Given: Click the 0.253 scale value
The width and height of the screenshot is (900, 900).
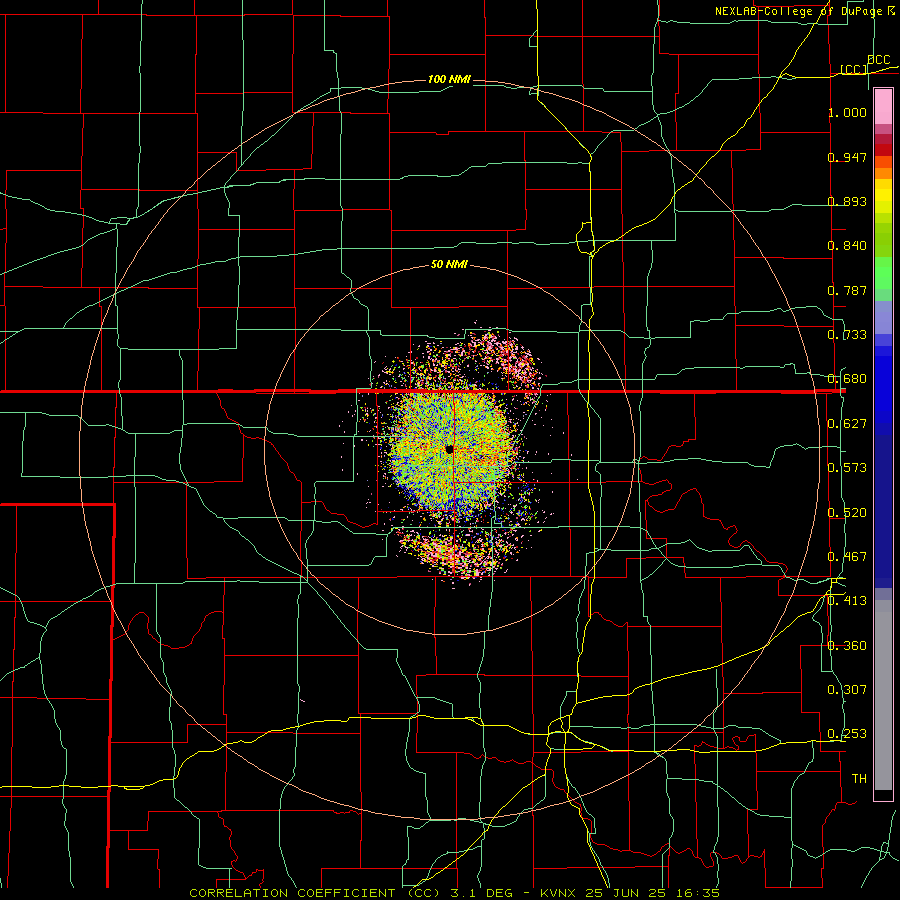Looking at the screenshot, I should tap(847, 734).
